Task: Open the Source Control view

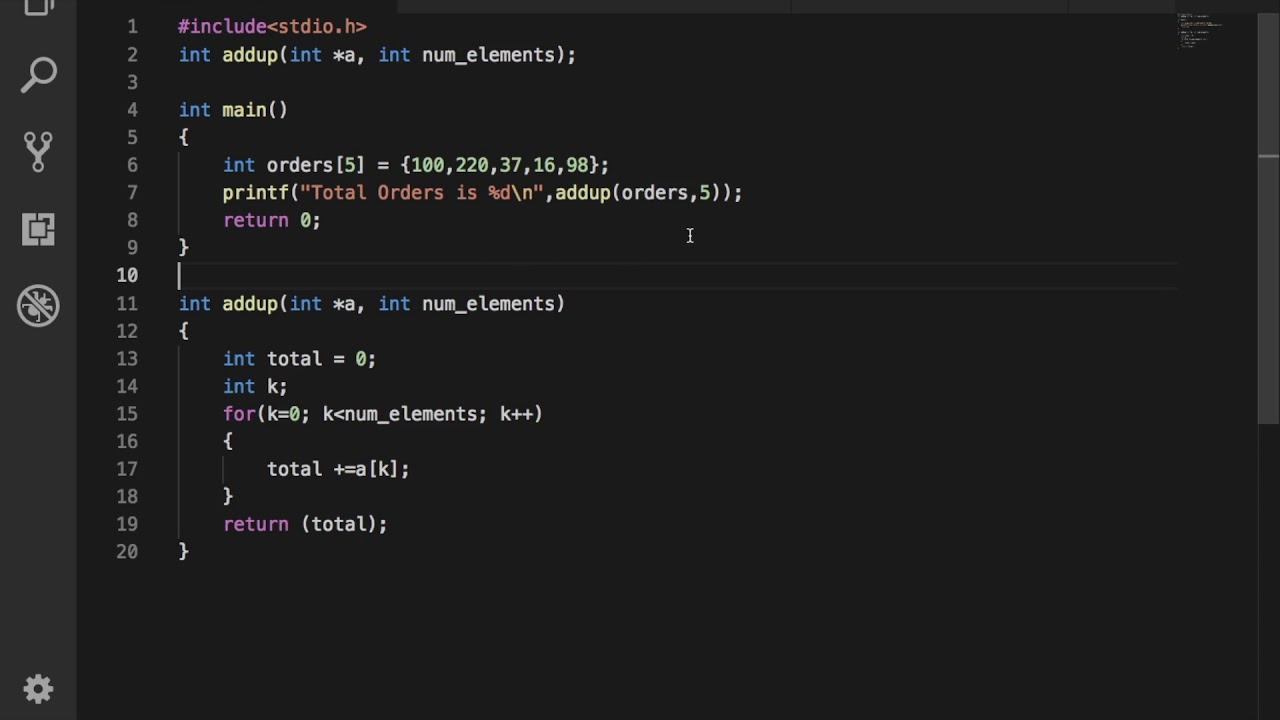Action: click(38, 151)
